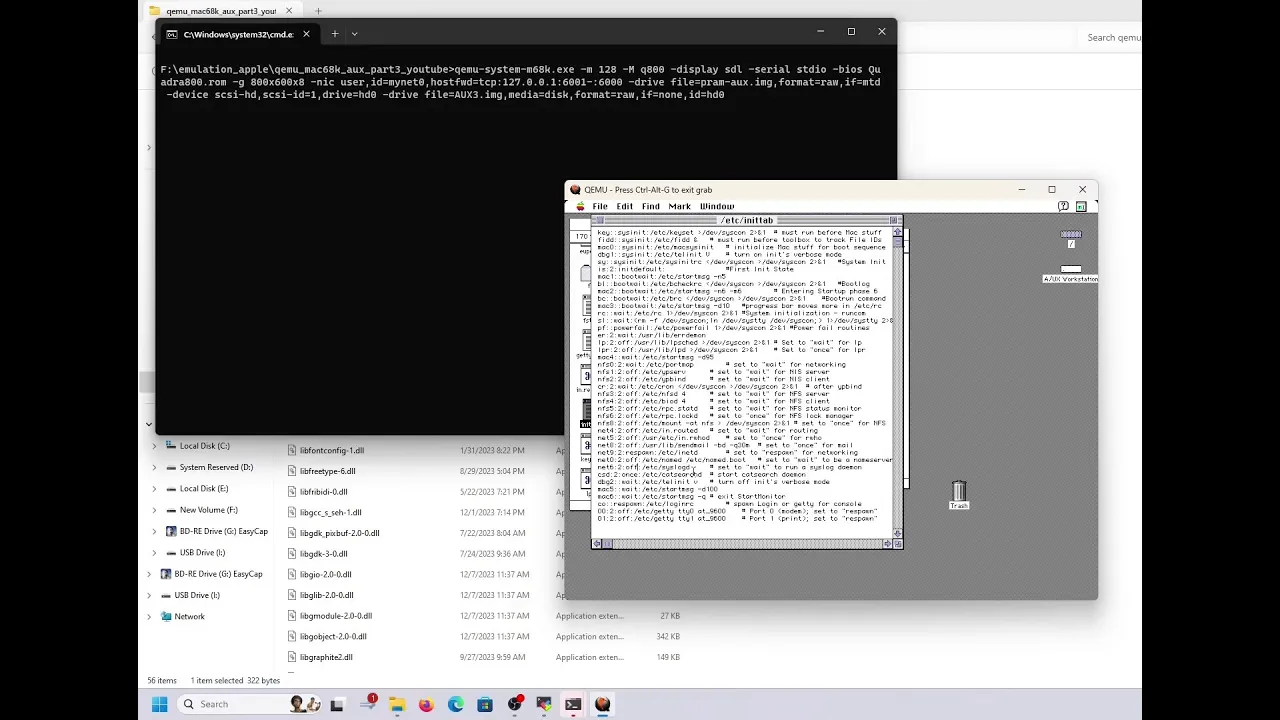Image resolution: width=1280 pixels, height=720 pixels.
Task: Open the Edit menu in A/UX editor
Action: point(625,206)
